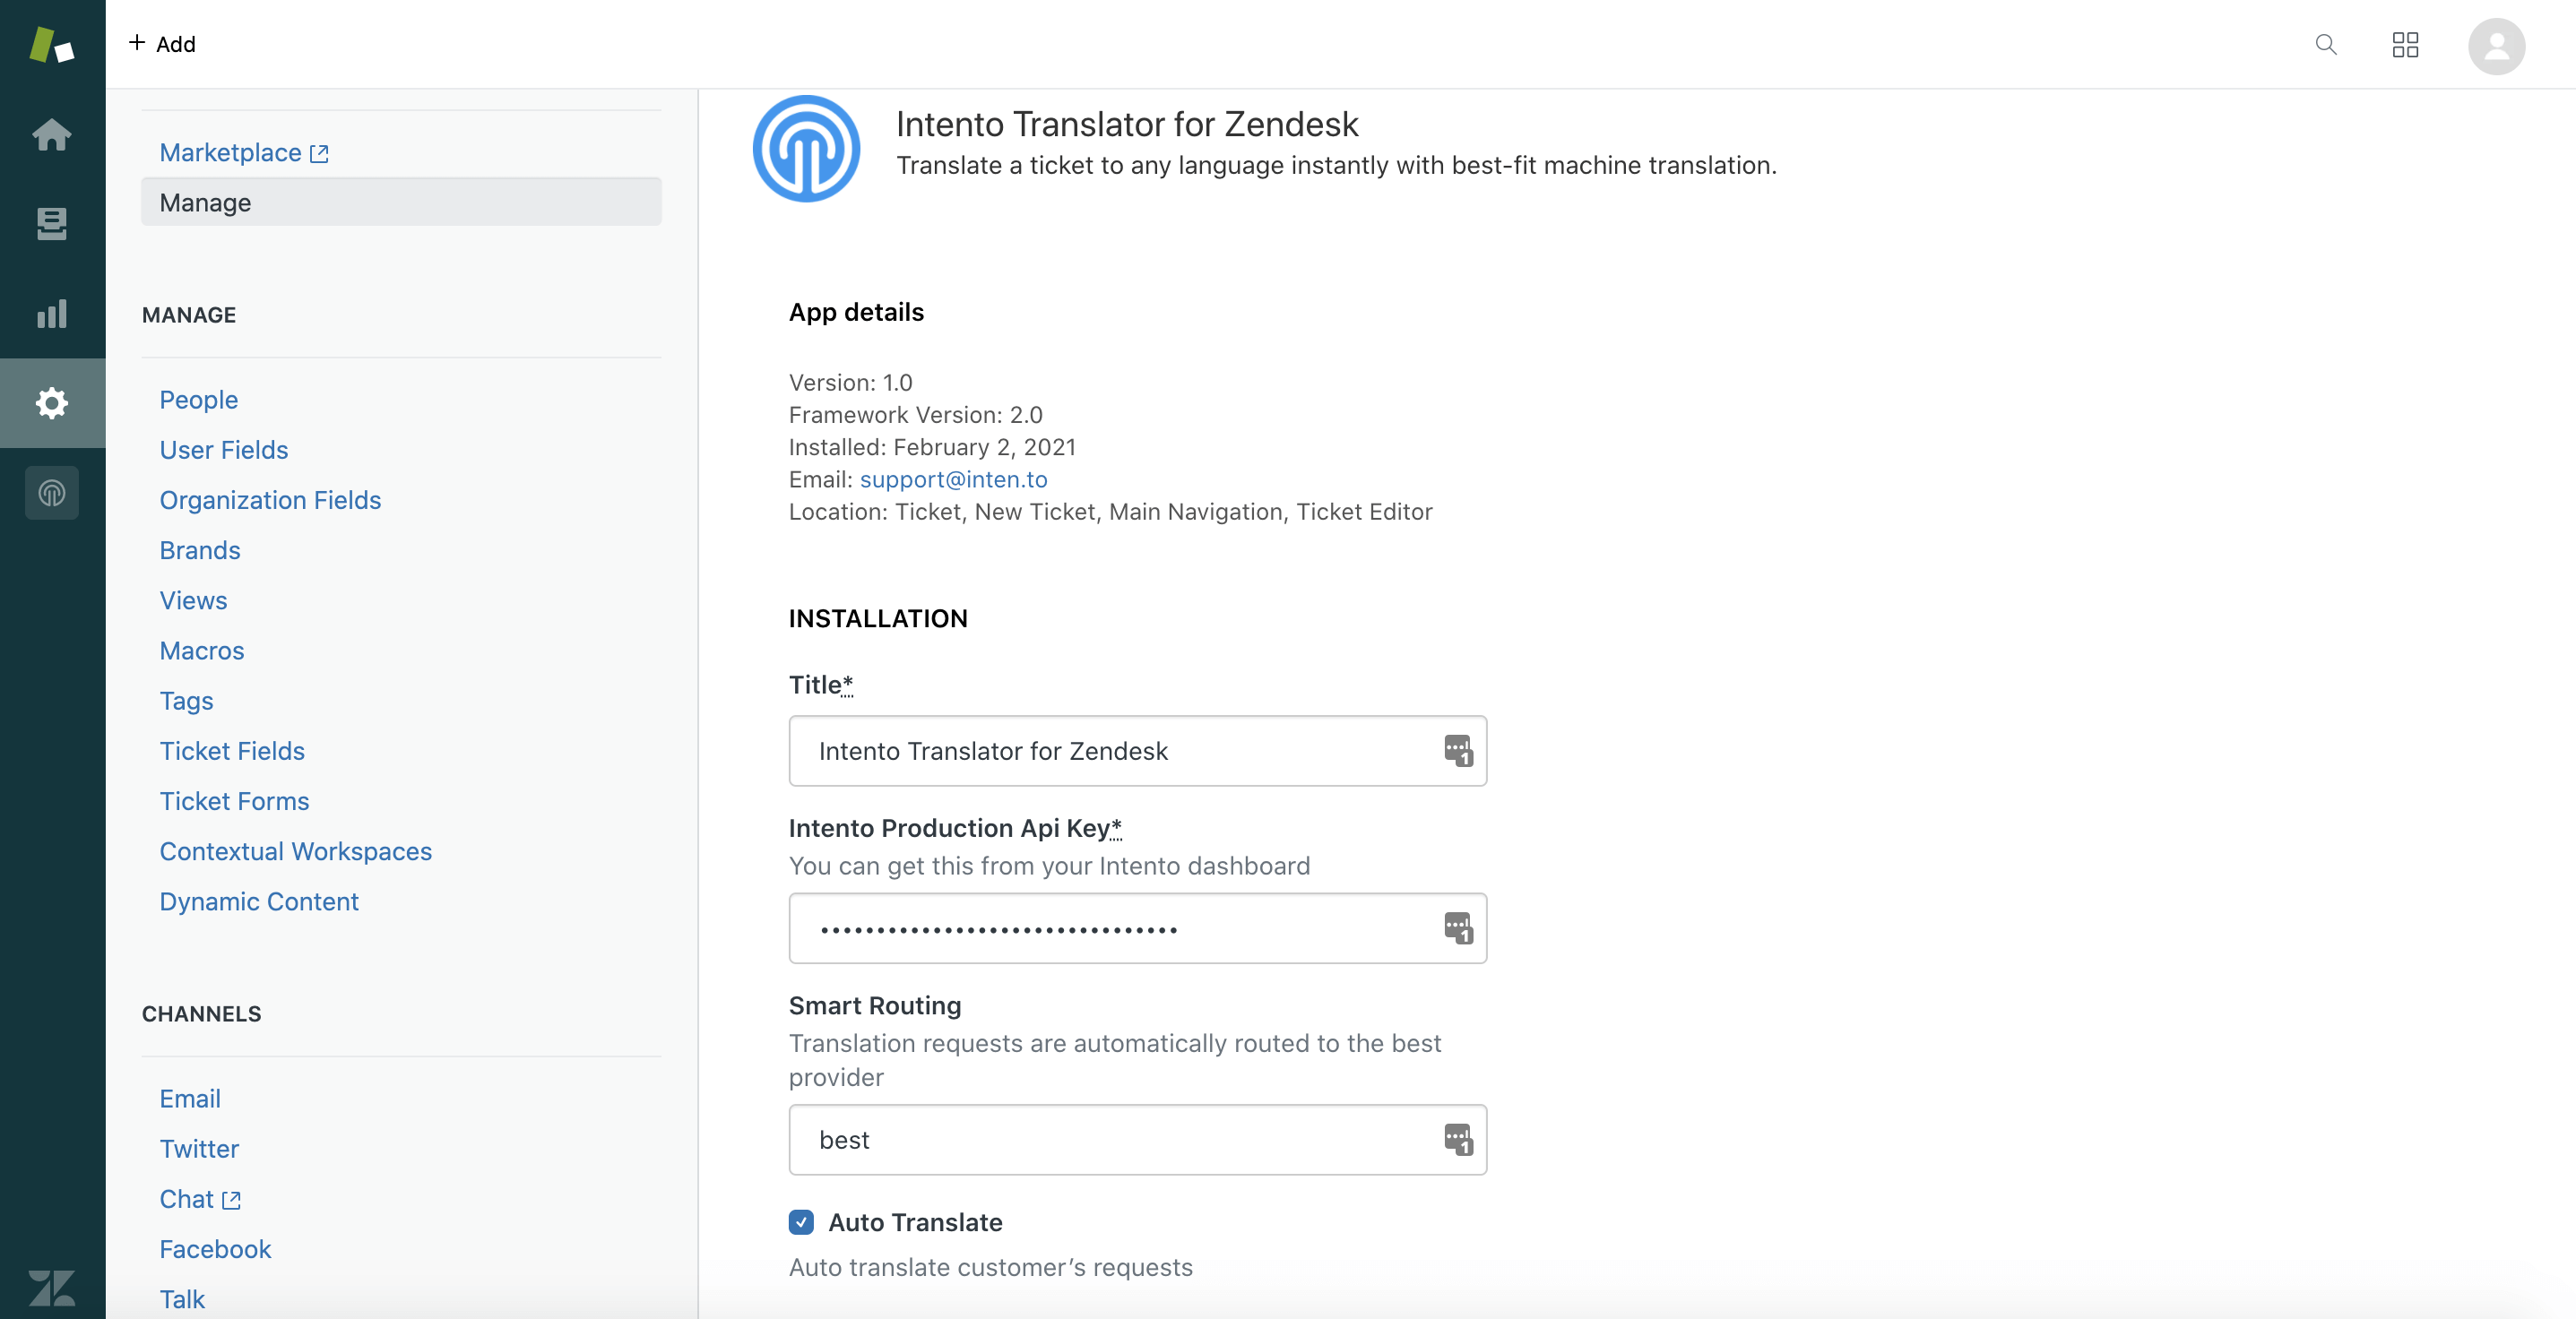
Task: Open the Ticket Fields settings
Action: pyautogui.click(x=232, y=750)
